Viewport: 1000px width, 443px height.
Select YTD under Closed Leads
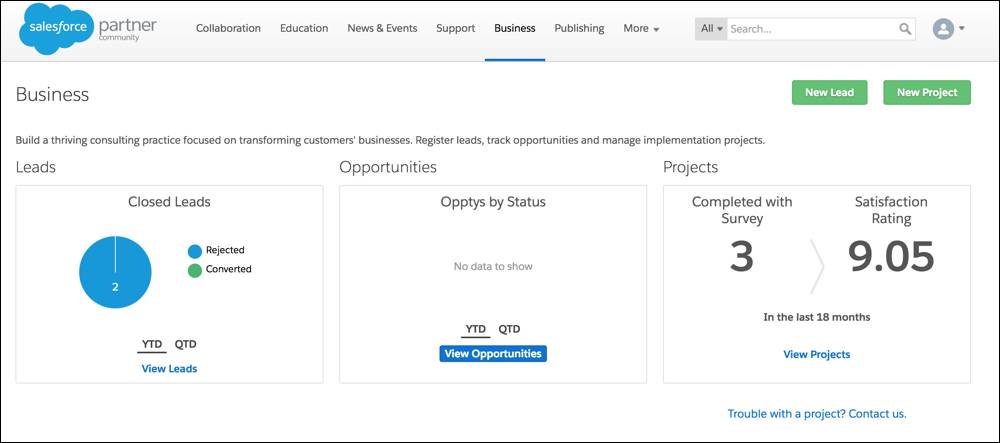coord(152,344)
